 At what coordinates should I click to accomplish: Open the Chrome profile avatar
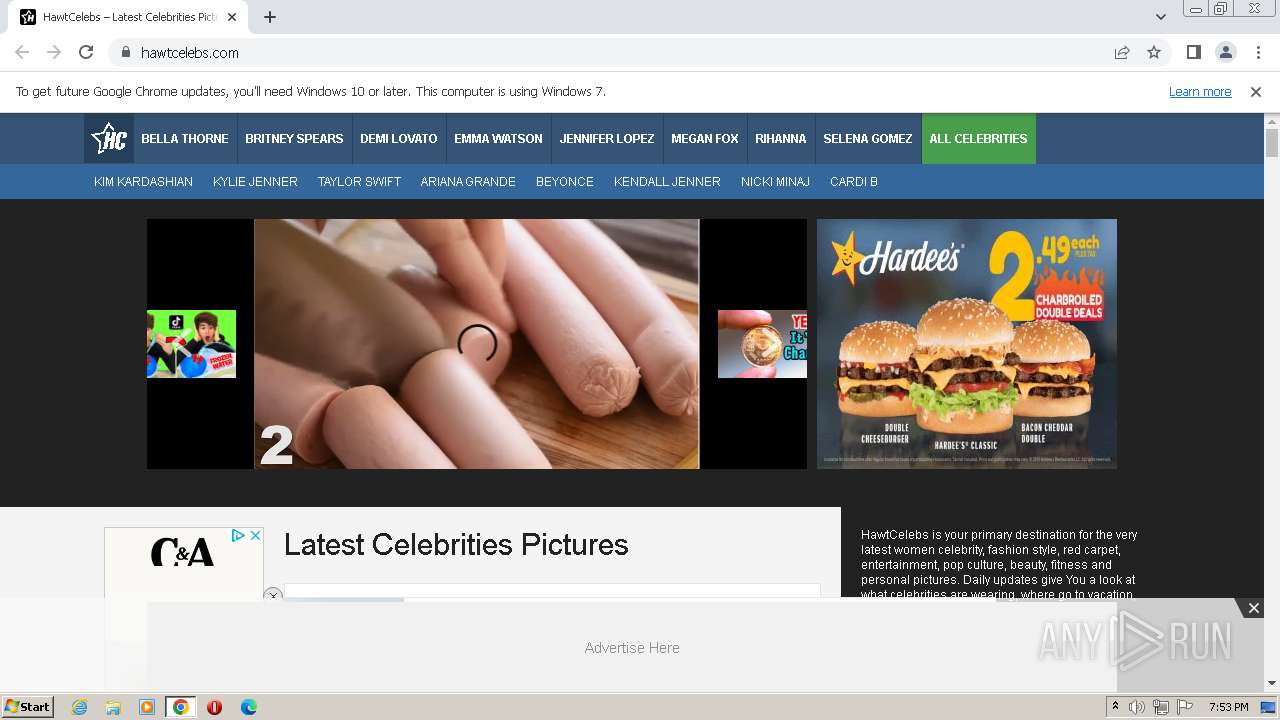click(x=1226, y=52)
